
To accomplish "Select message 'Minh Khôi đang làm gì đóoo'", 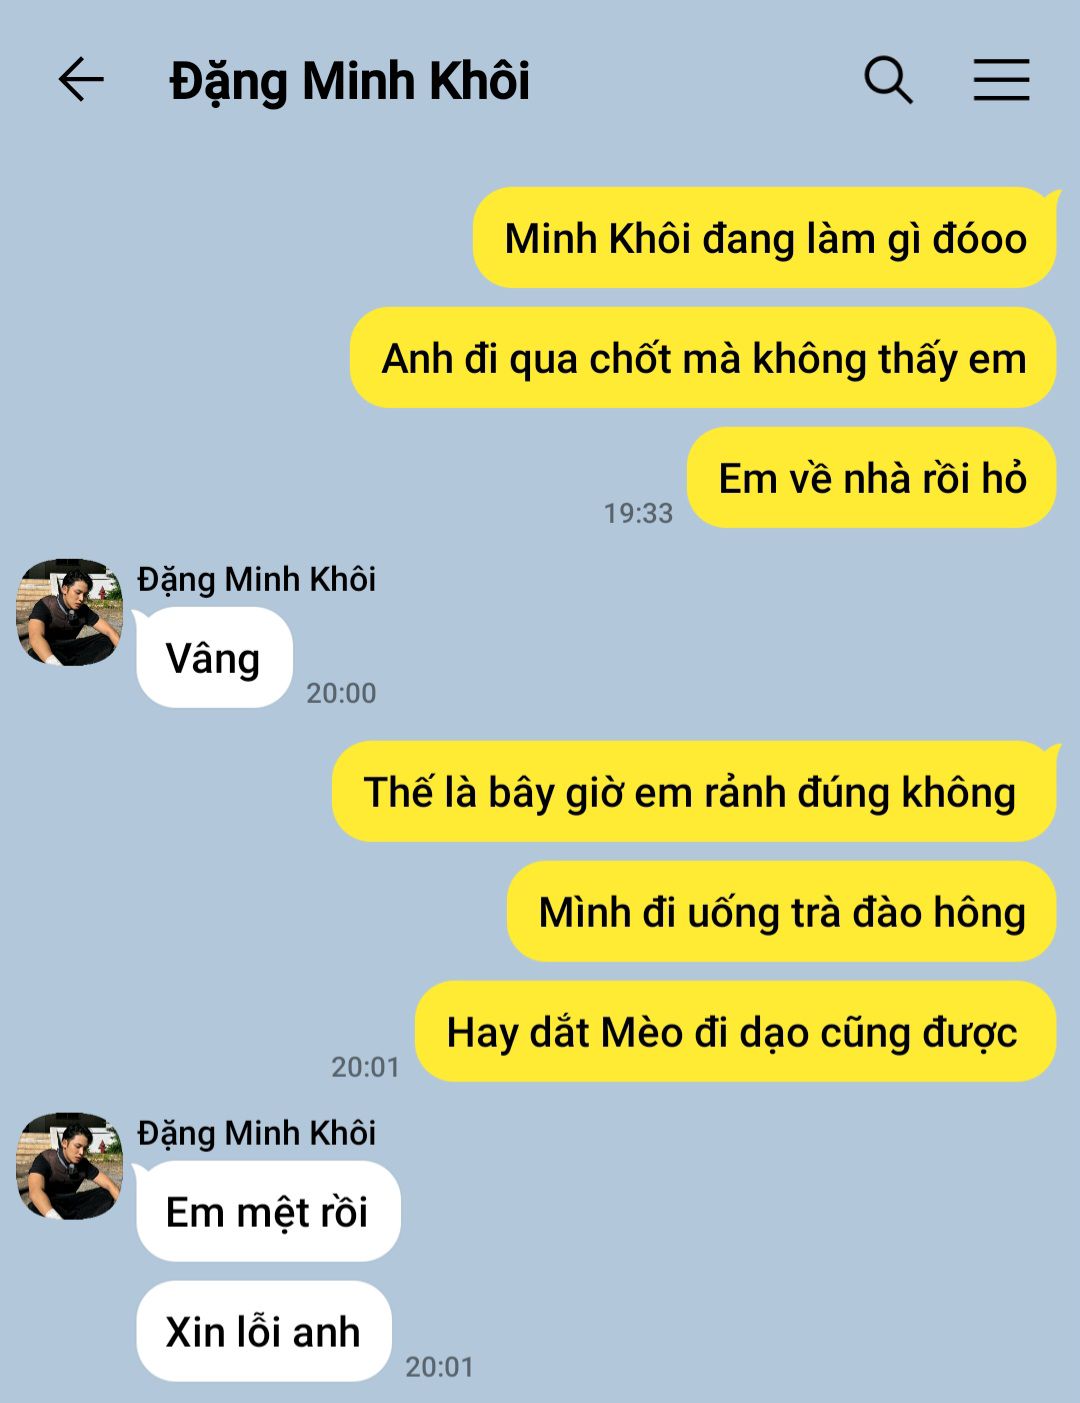I will pos(765,238).
